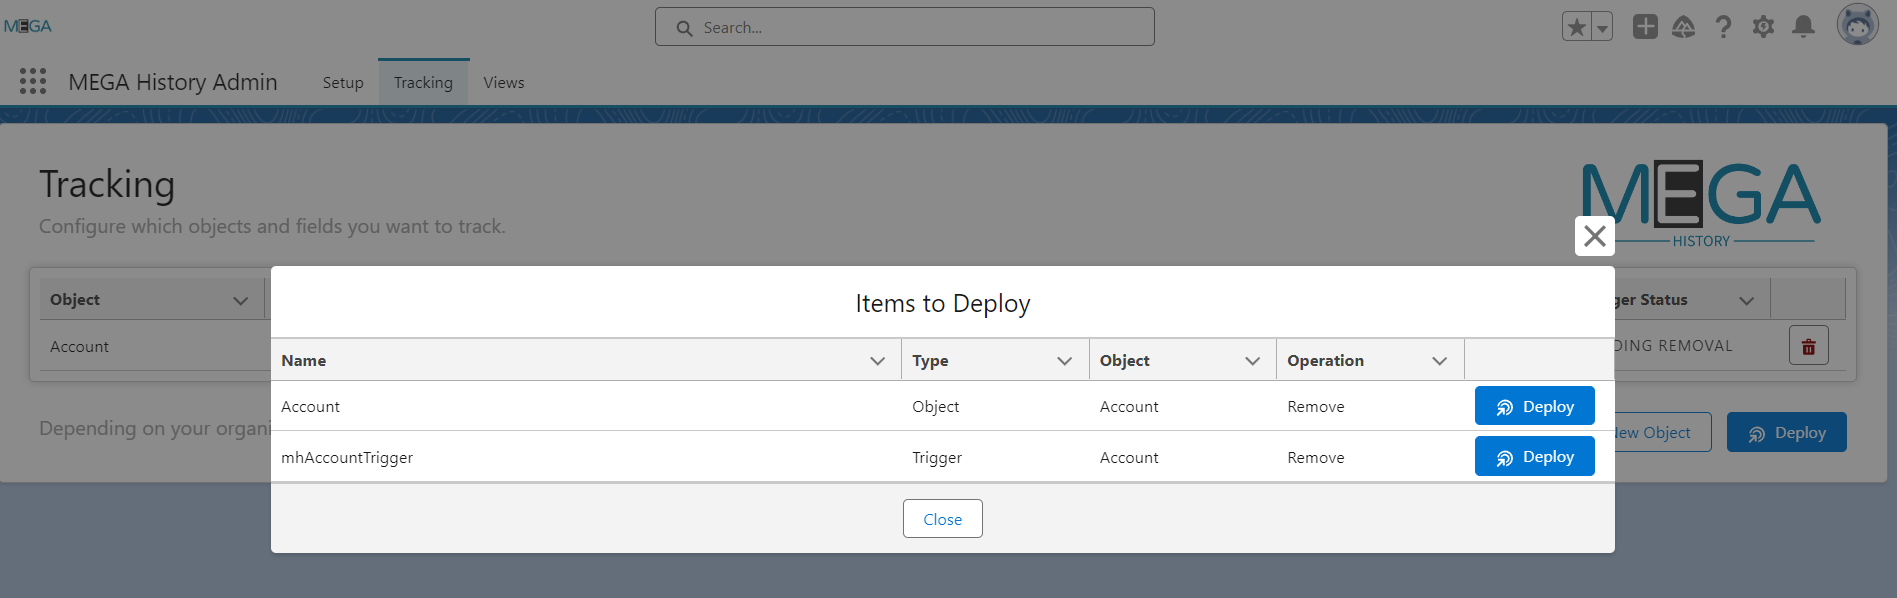Open the Trailhead guidance icon
1897x598 pixels.
[1684, 27]
